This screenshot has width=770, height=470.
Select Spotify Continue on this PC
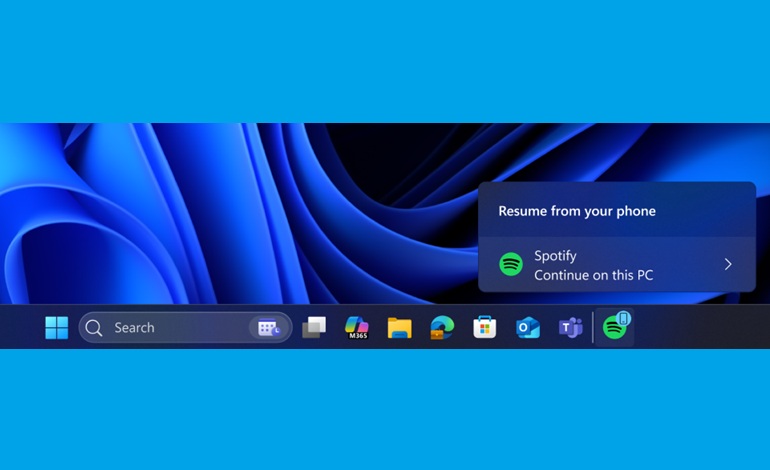coord(617,264)
